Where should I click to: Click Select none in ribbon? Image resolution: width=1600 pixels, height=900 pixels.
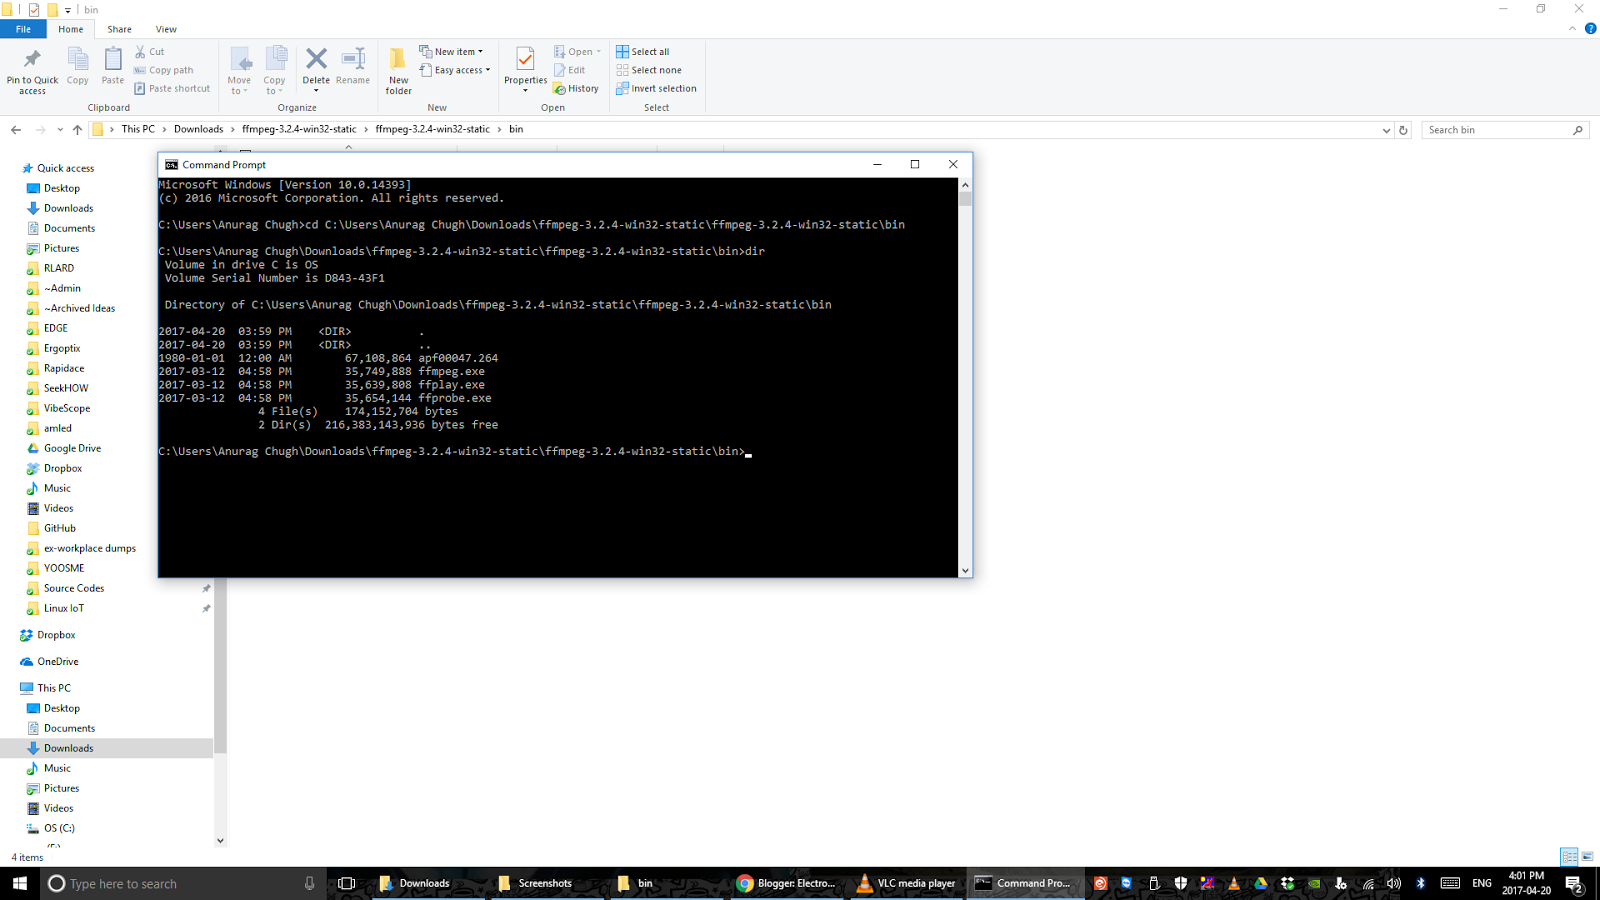tap(649, 70)
